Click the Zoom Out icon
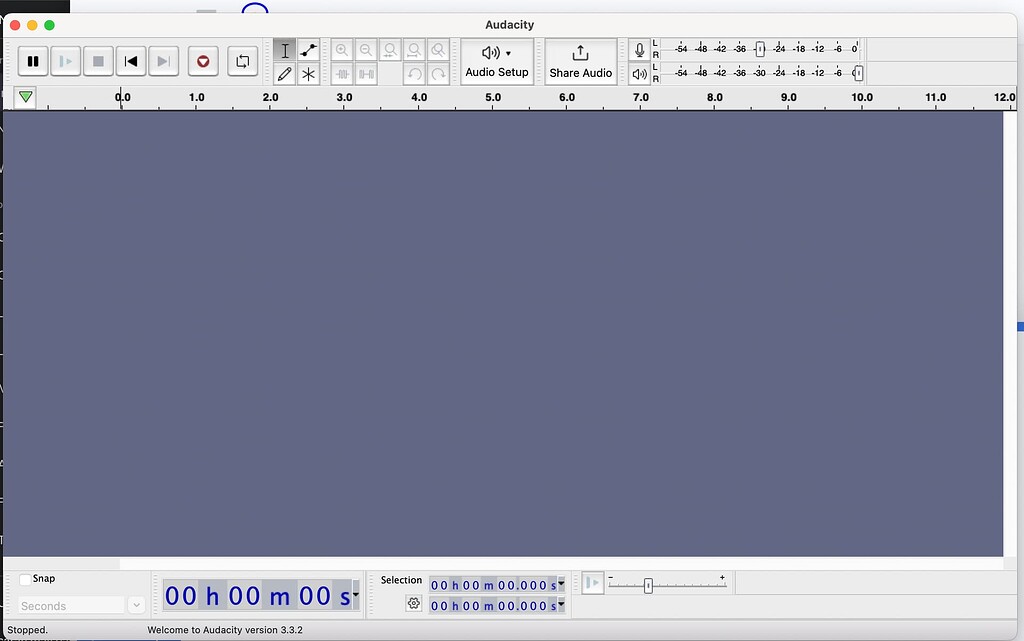The image size is (1024, 641). coord(366,49)
